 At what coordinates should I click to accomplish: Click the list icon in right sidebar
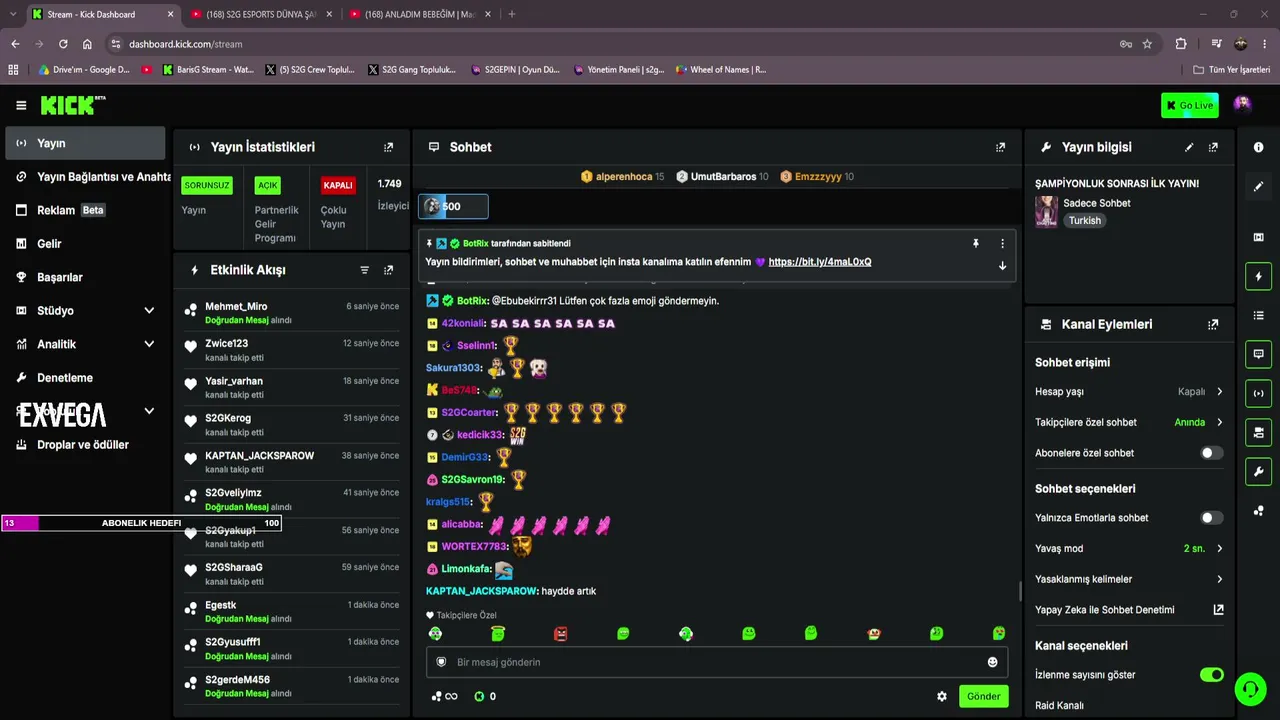click(x=1258, y=315)
